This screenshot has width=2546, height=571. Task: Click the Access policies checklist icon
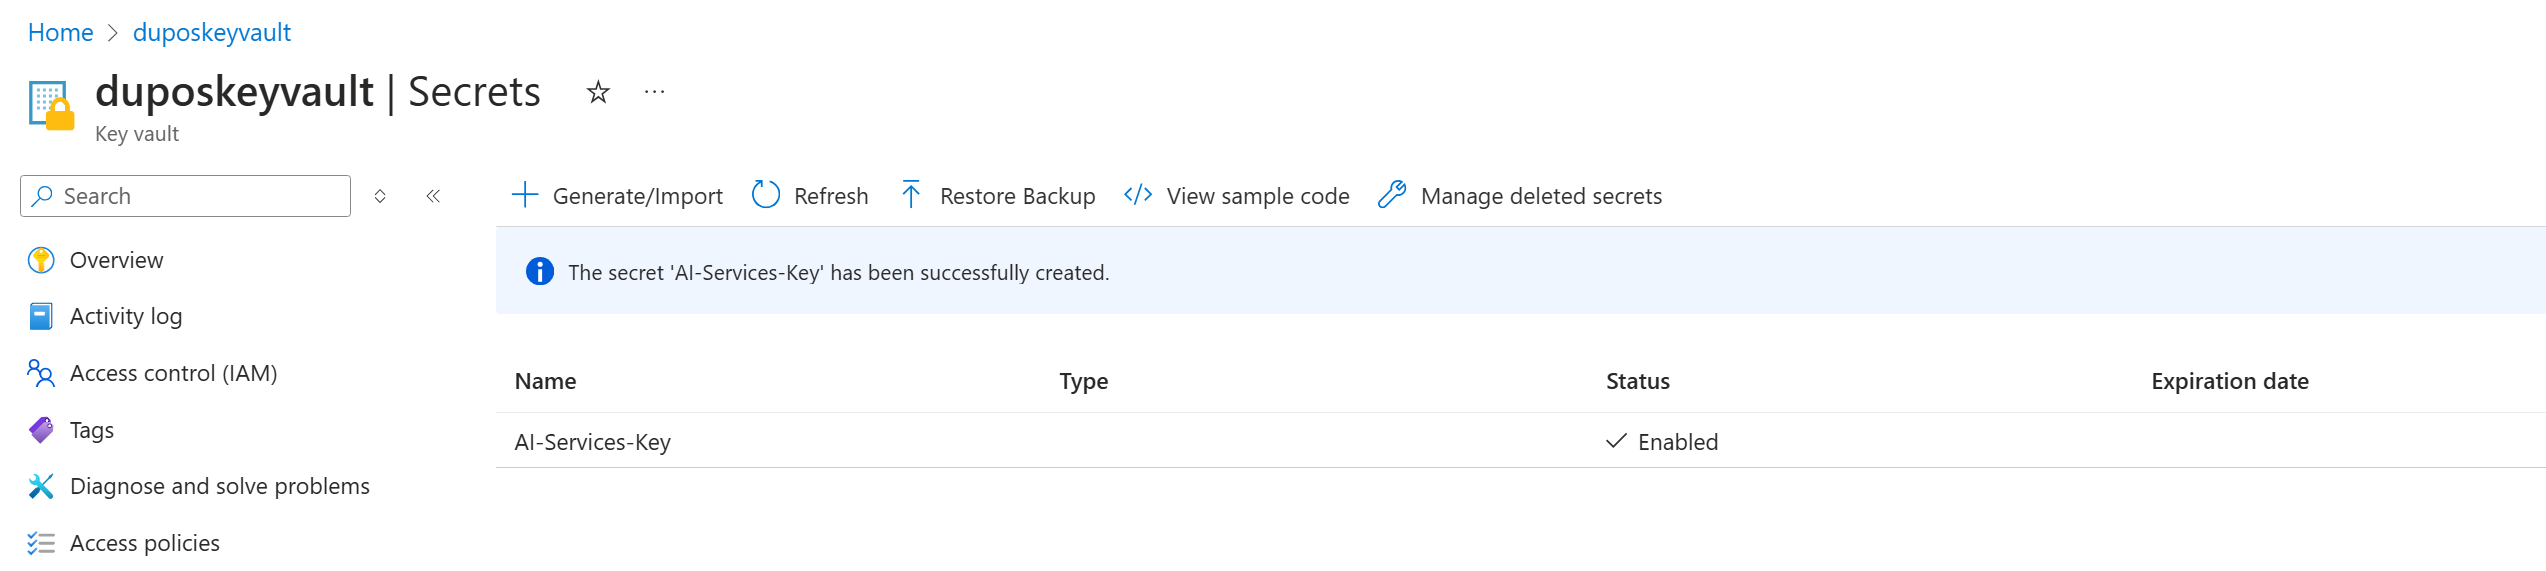click(41, 543)
